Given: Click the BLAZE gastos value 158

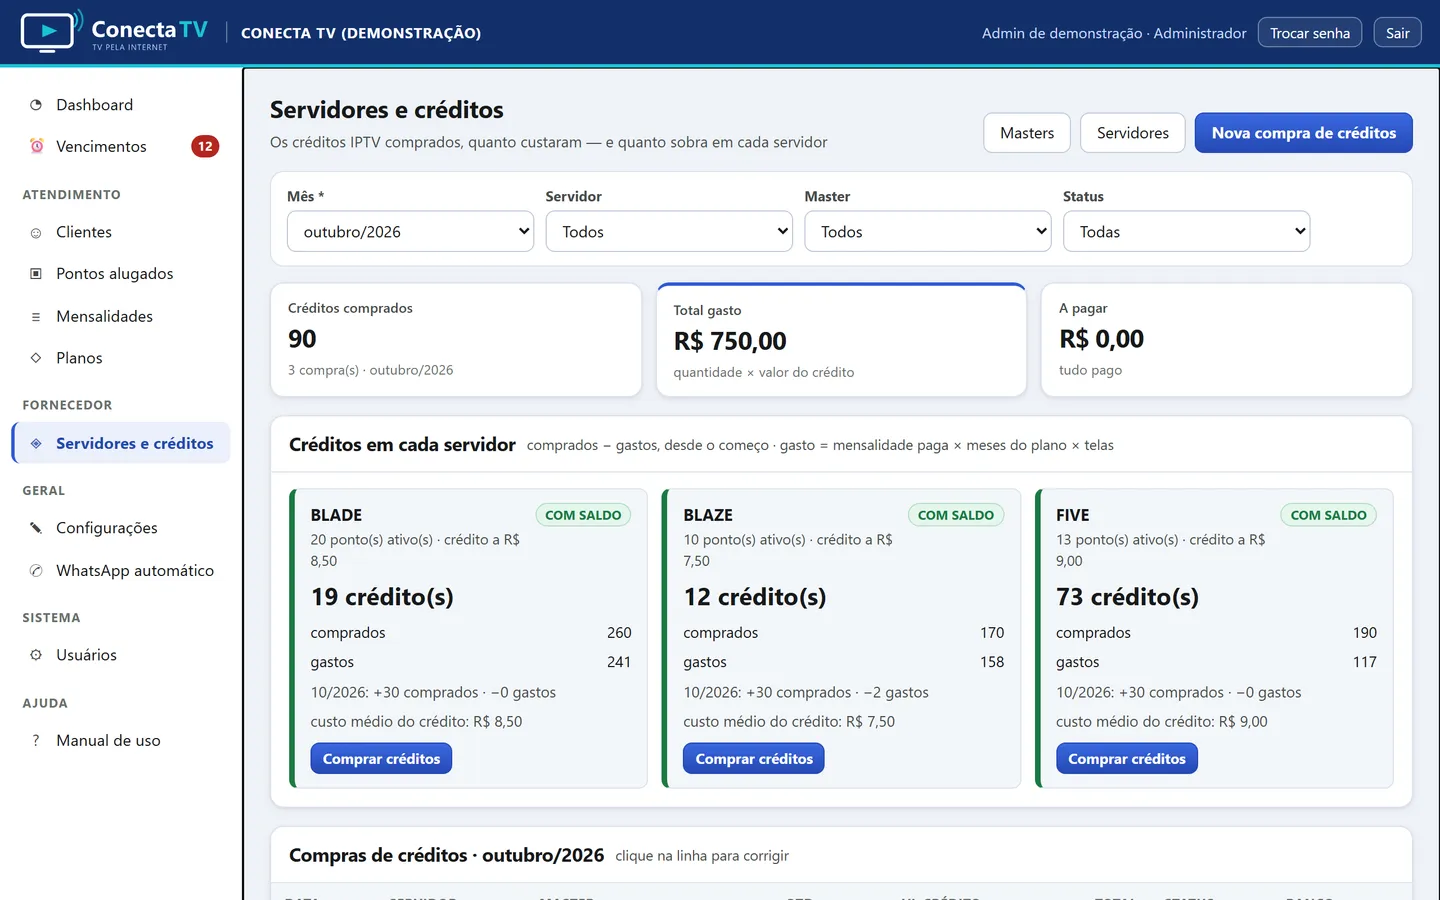Looking at the screenshot, I should click(x=992, y=662).
